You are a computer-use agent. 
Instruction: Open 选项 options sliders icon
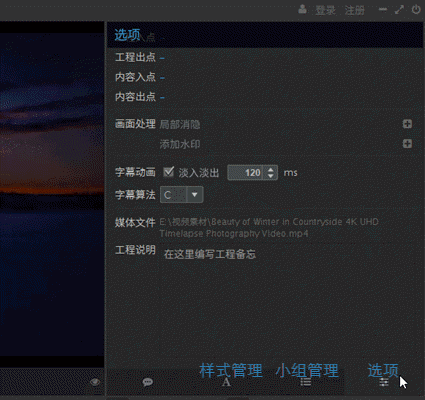coord(384,382)
